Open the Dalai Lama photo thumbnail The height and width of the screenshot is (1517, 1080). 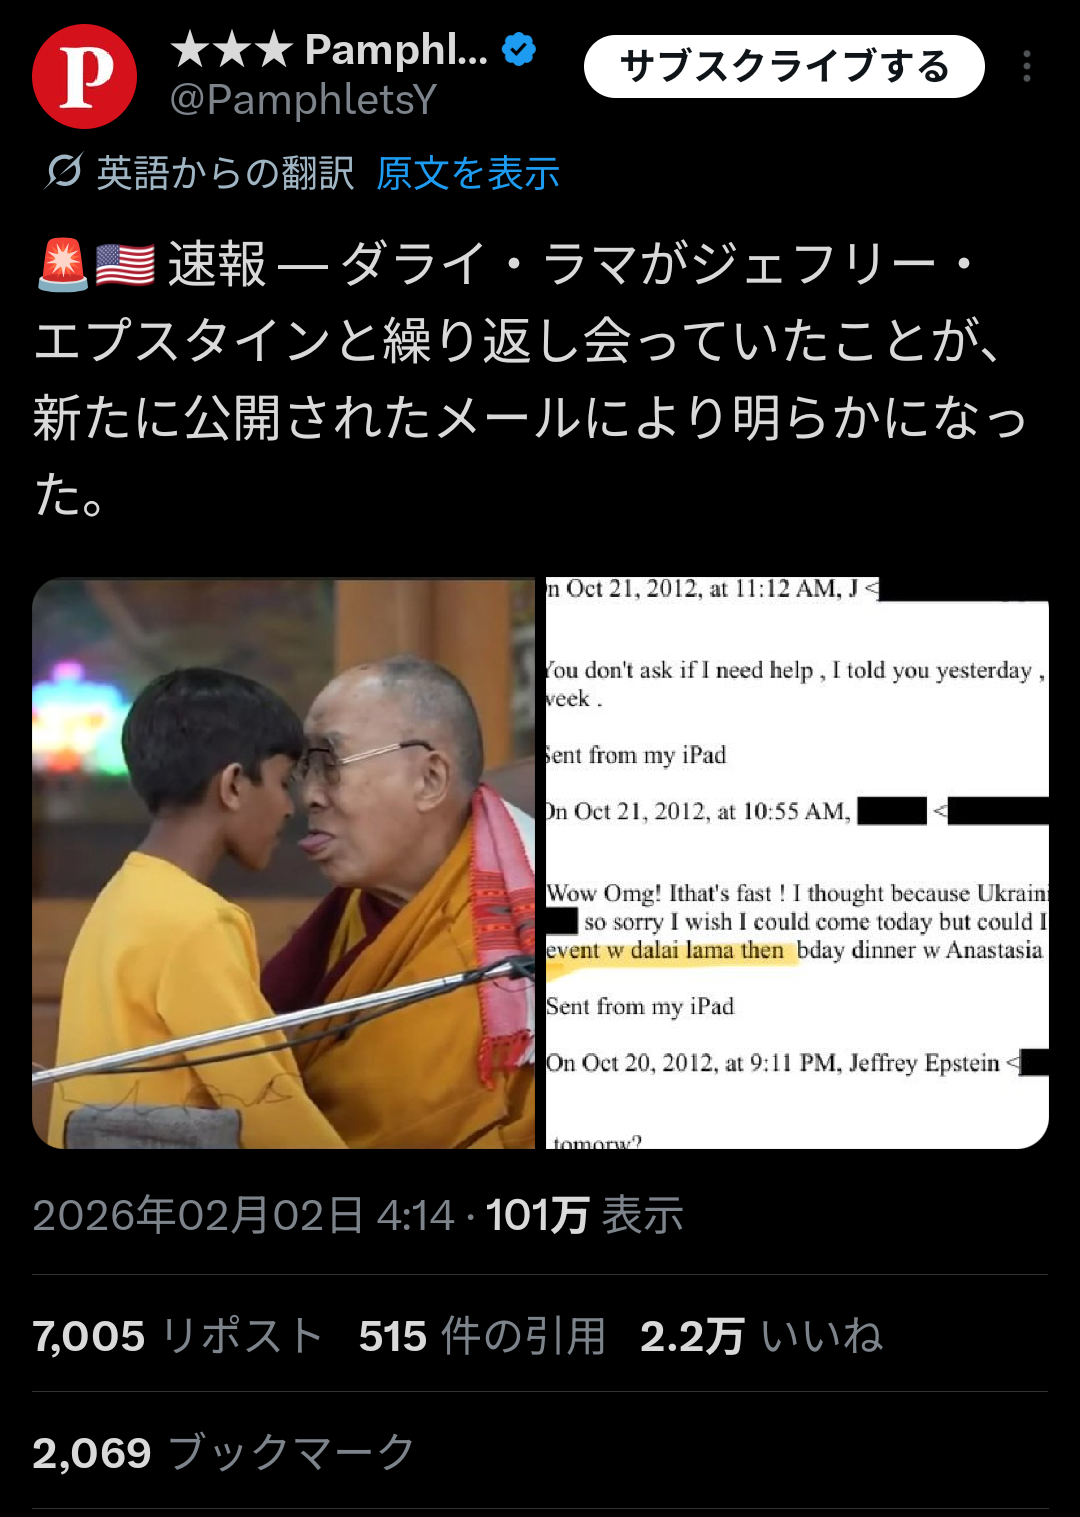(284, 863)
